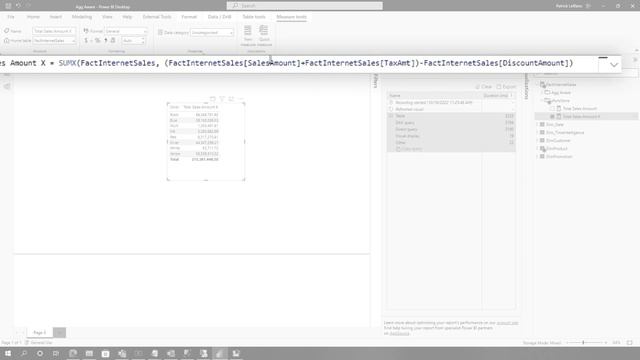The image size is (640, 360).
Task: Select the DAX query row
Action: tap(451, 122)
